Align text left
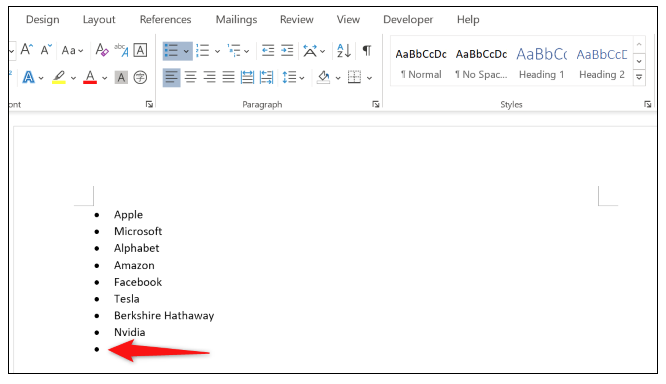The height and width of the screenshot is (384, 666). pyautogui.click(x=172, y=77)
